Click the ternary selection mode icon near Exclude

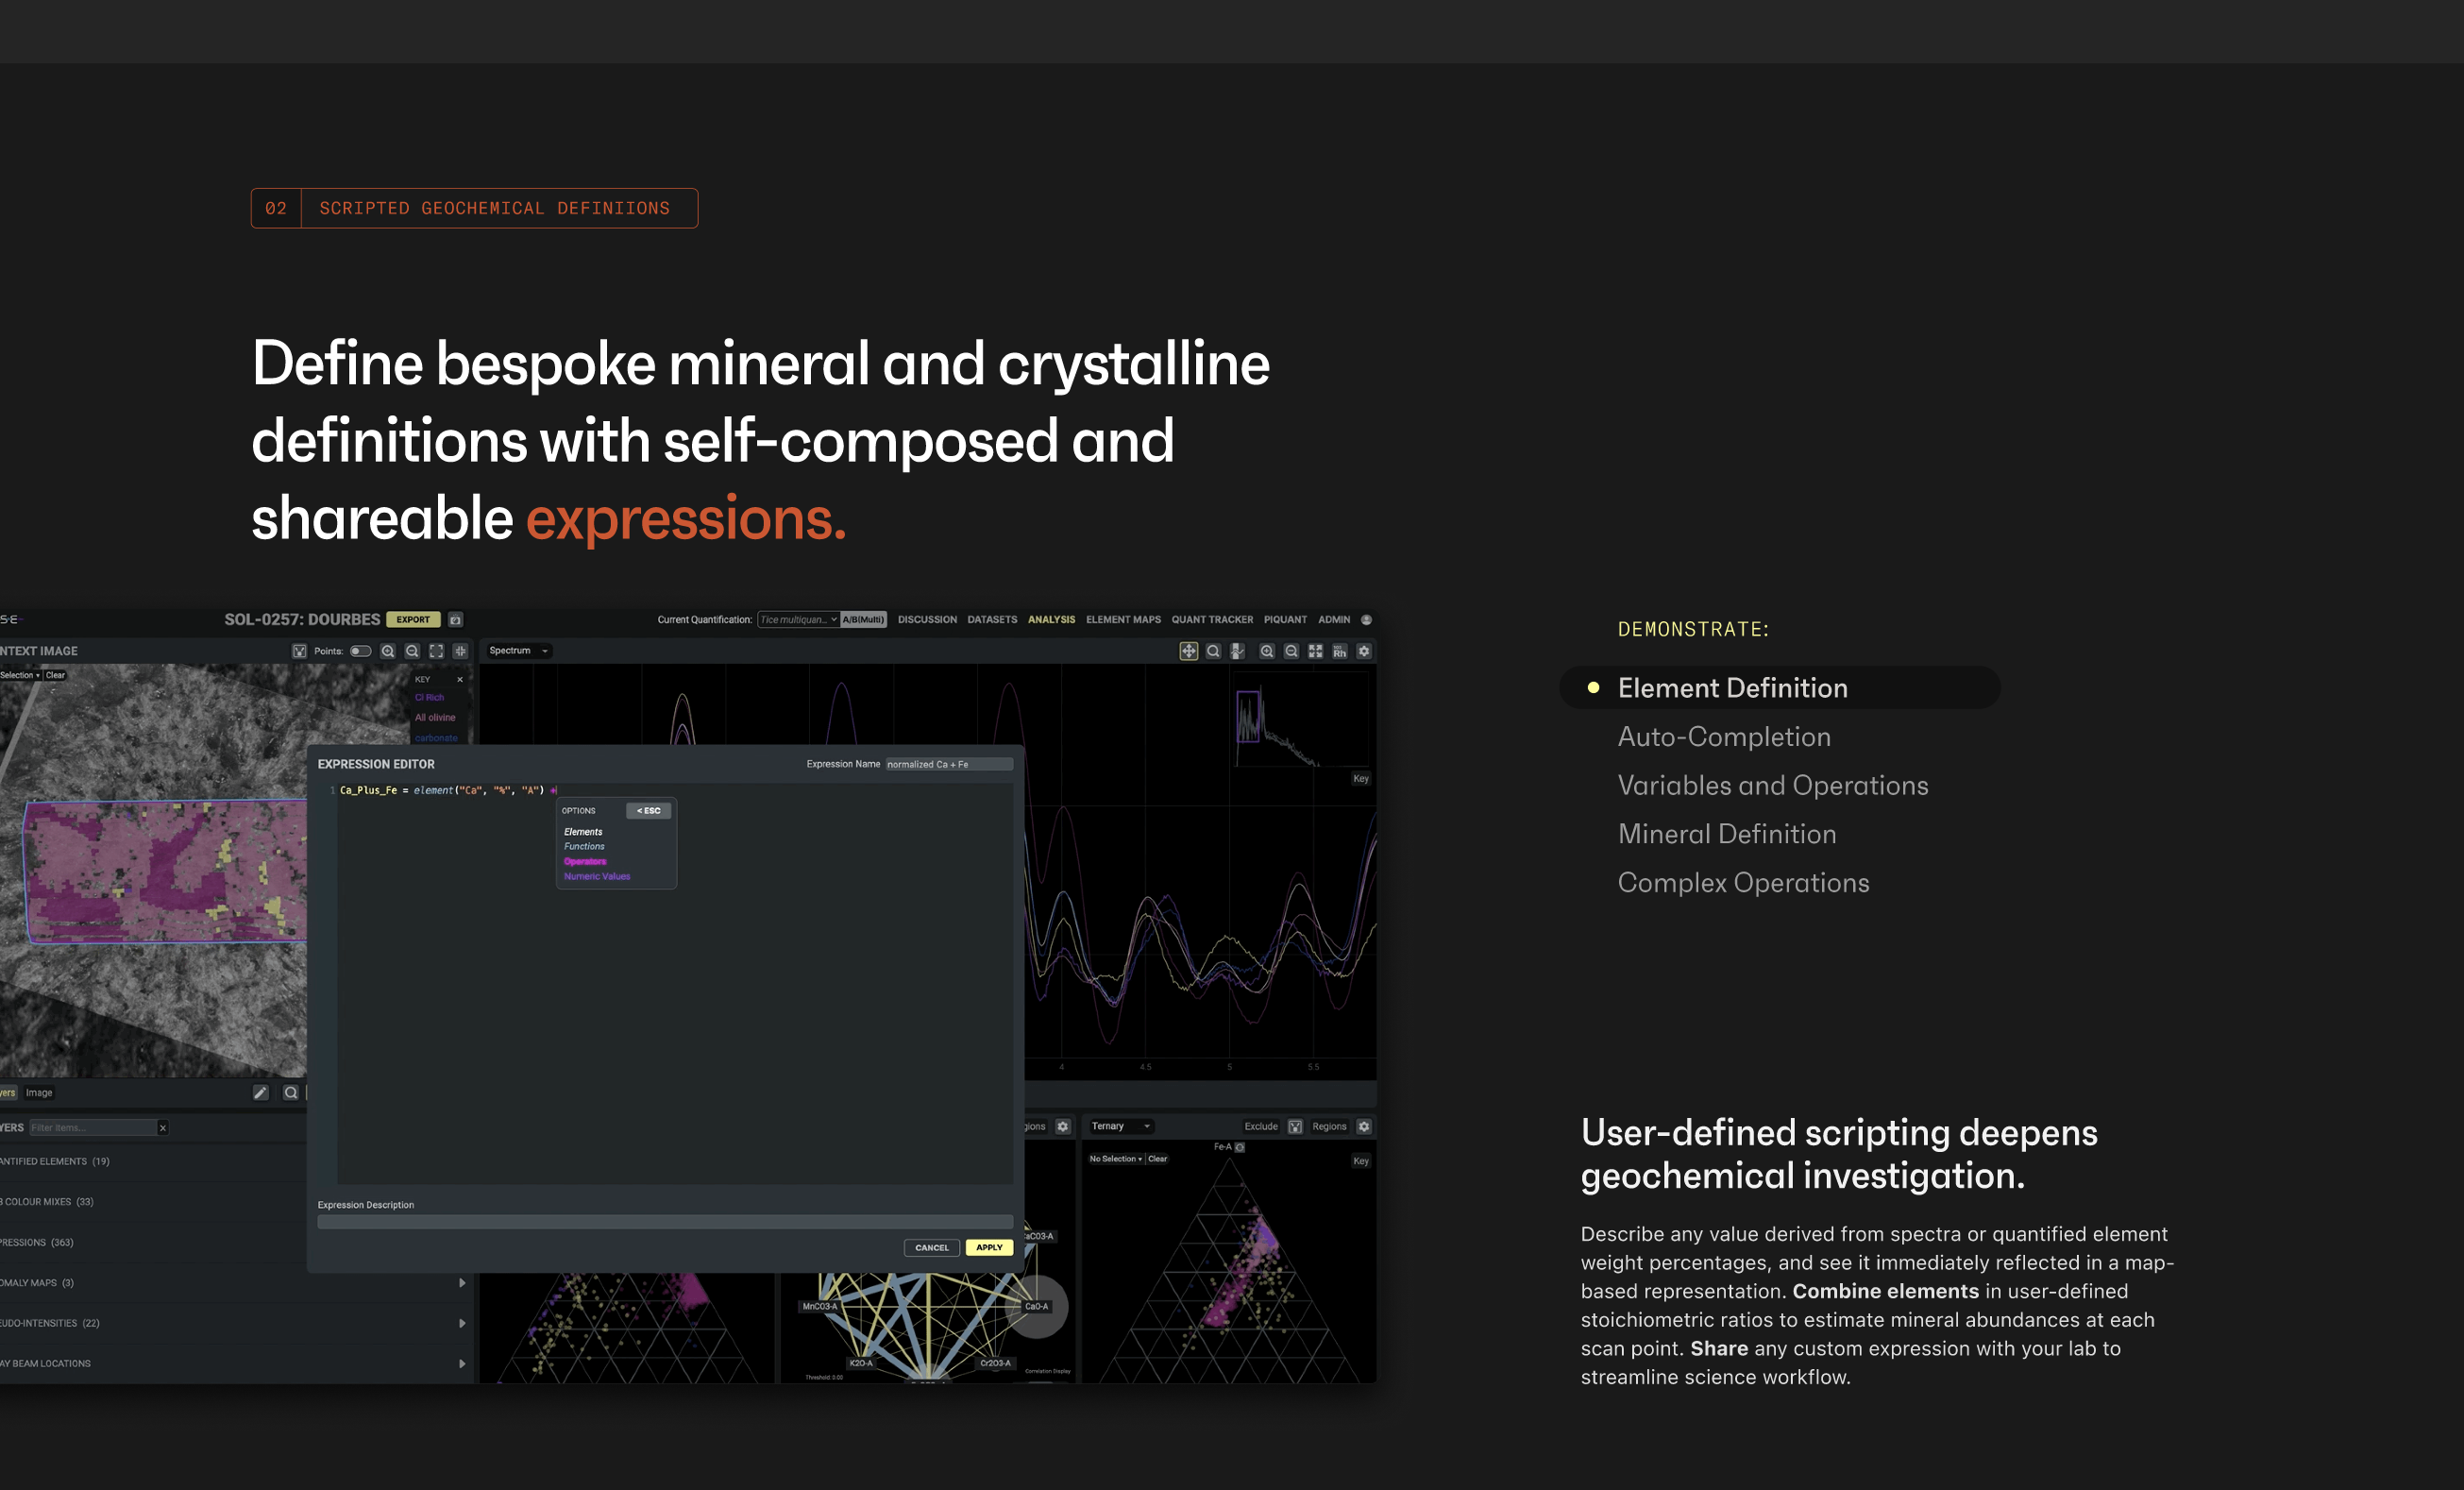(1295, 1127)
